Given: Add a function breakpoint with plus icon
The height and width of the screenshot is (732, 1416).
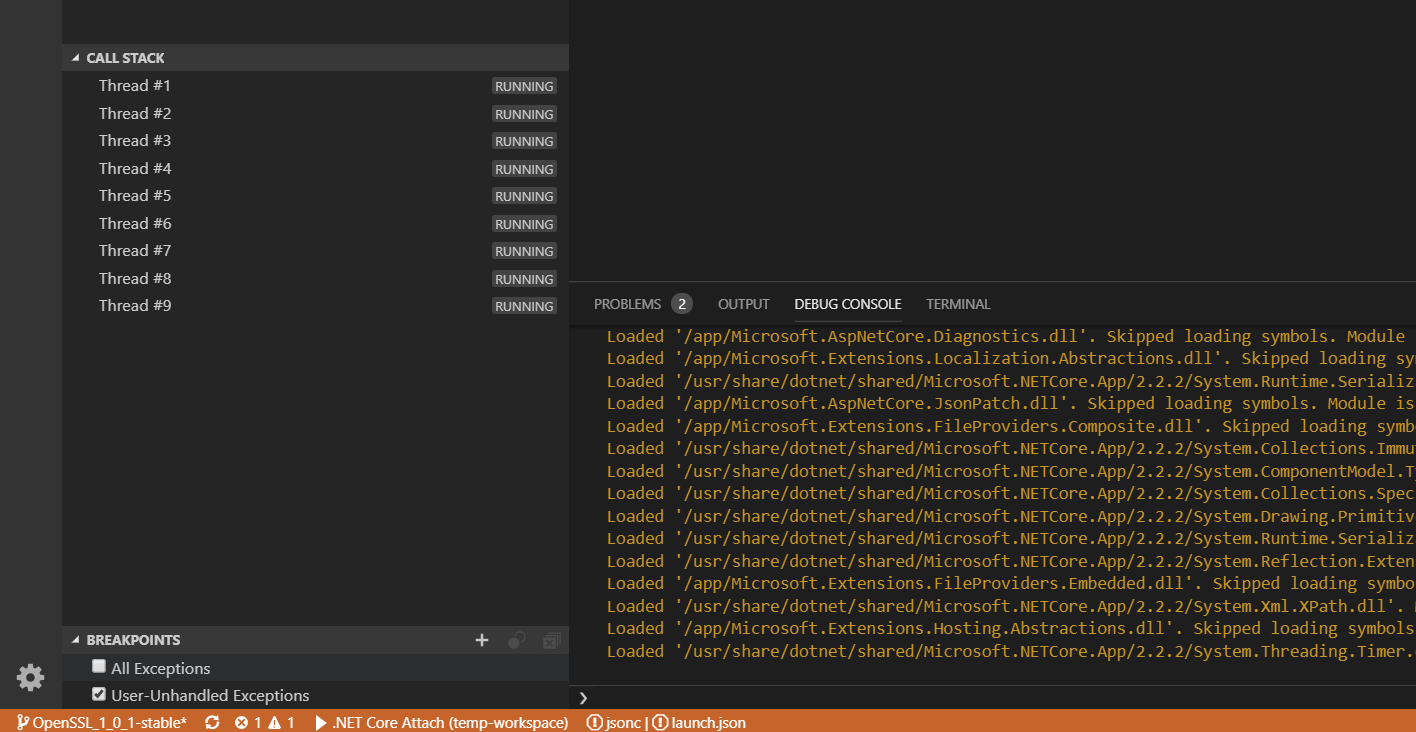Looking at the screenshot, I should (482, 640).
